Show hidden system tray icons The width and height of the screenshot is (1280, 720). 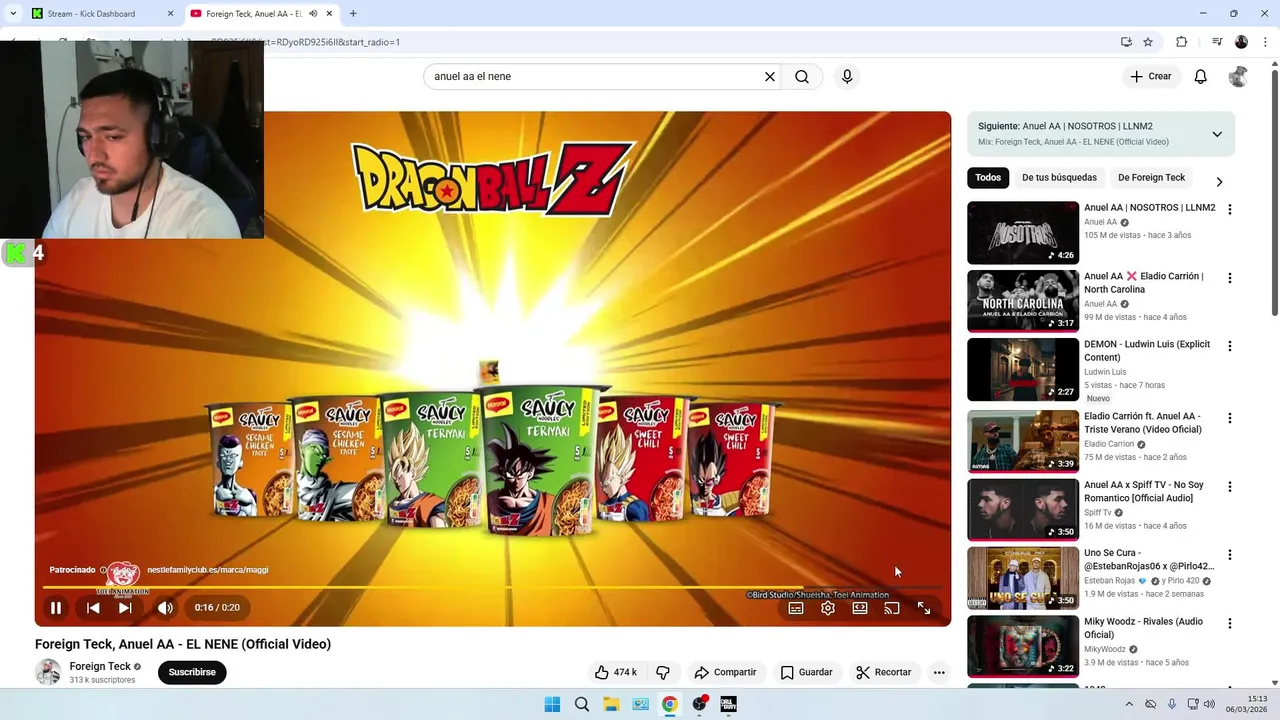click(1129, 704)
